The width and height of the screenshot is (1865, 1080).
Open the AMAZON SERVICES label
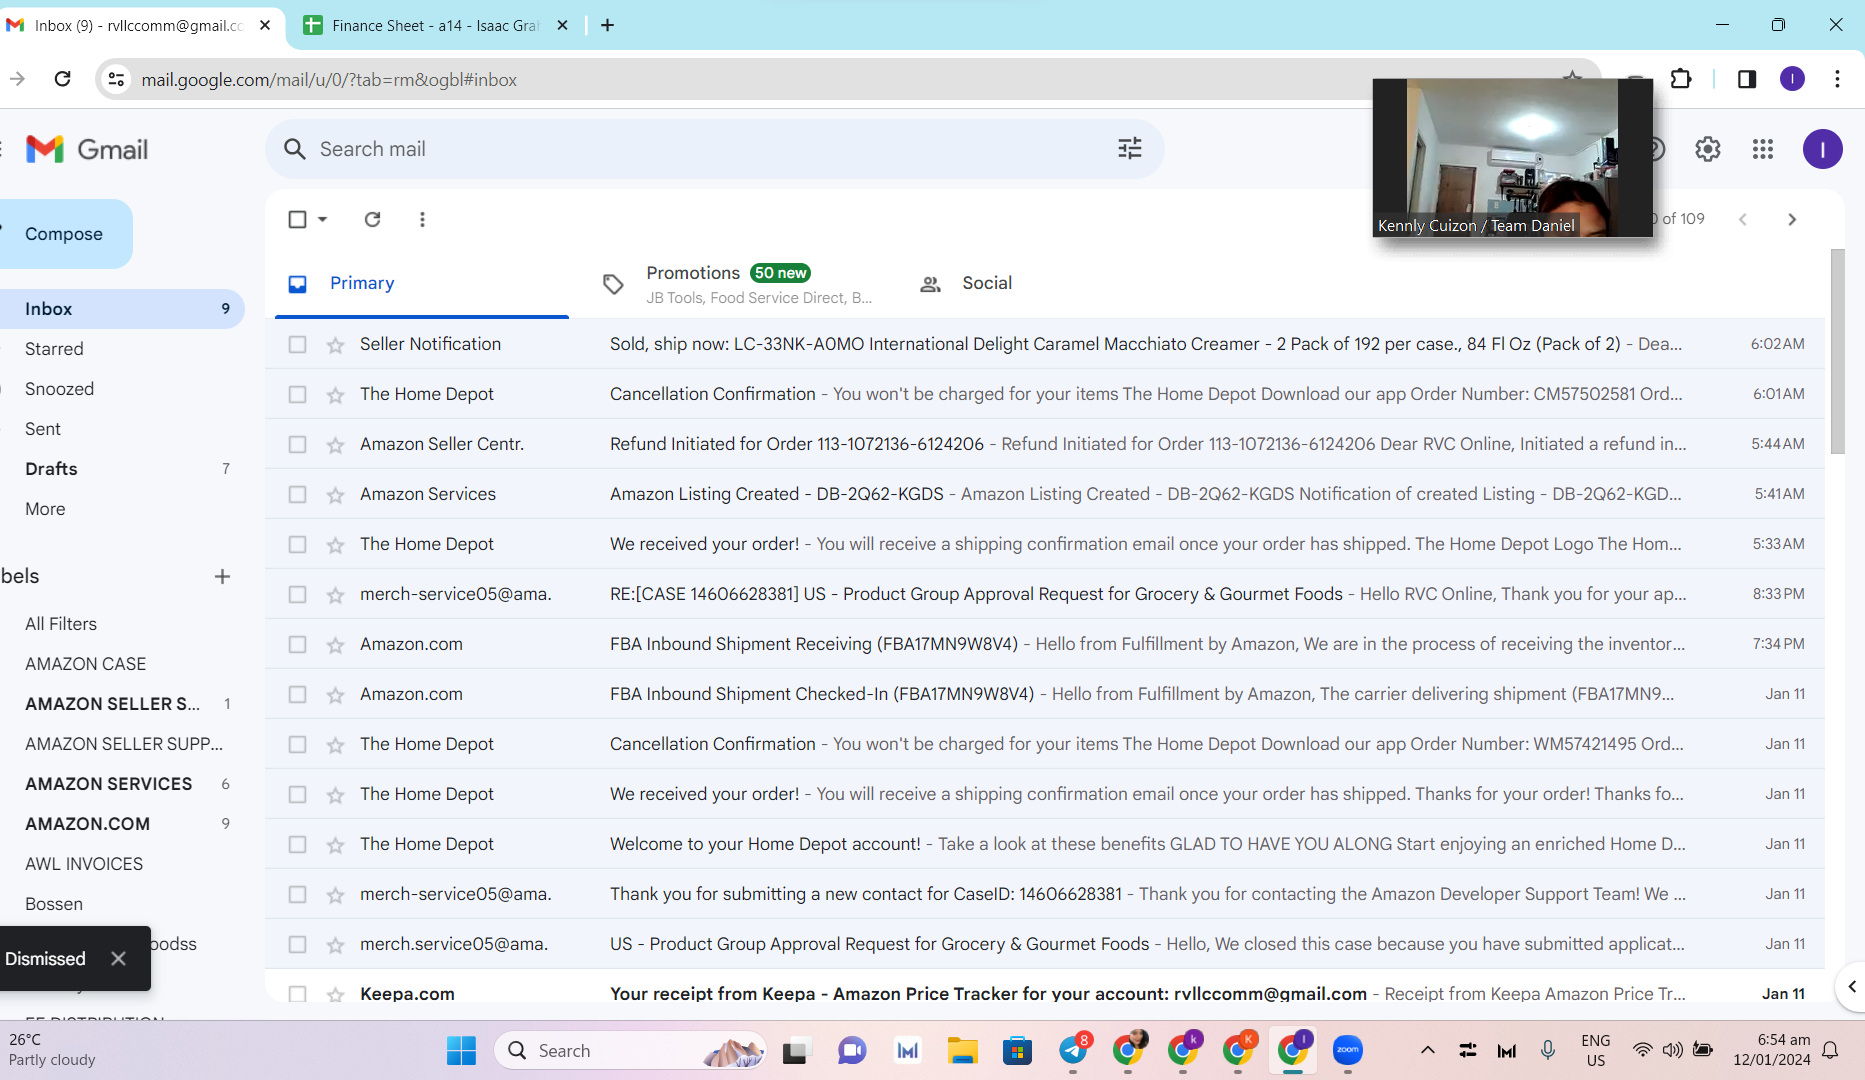point(108,784)
